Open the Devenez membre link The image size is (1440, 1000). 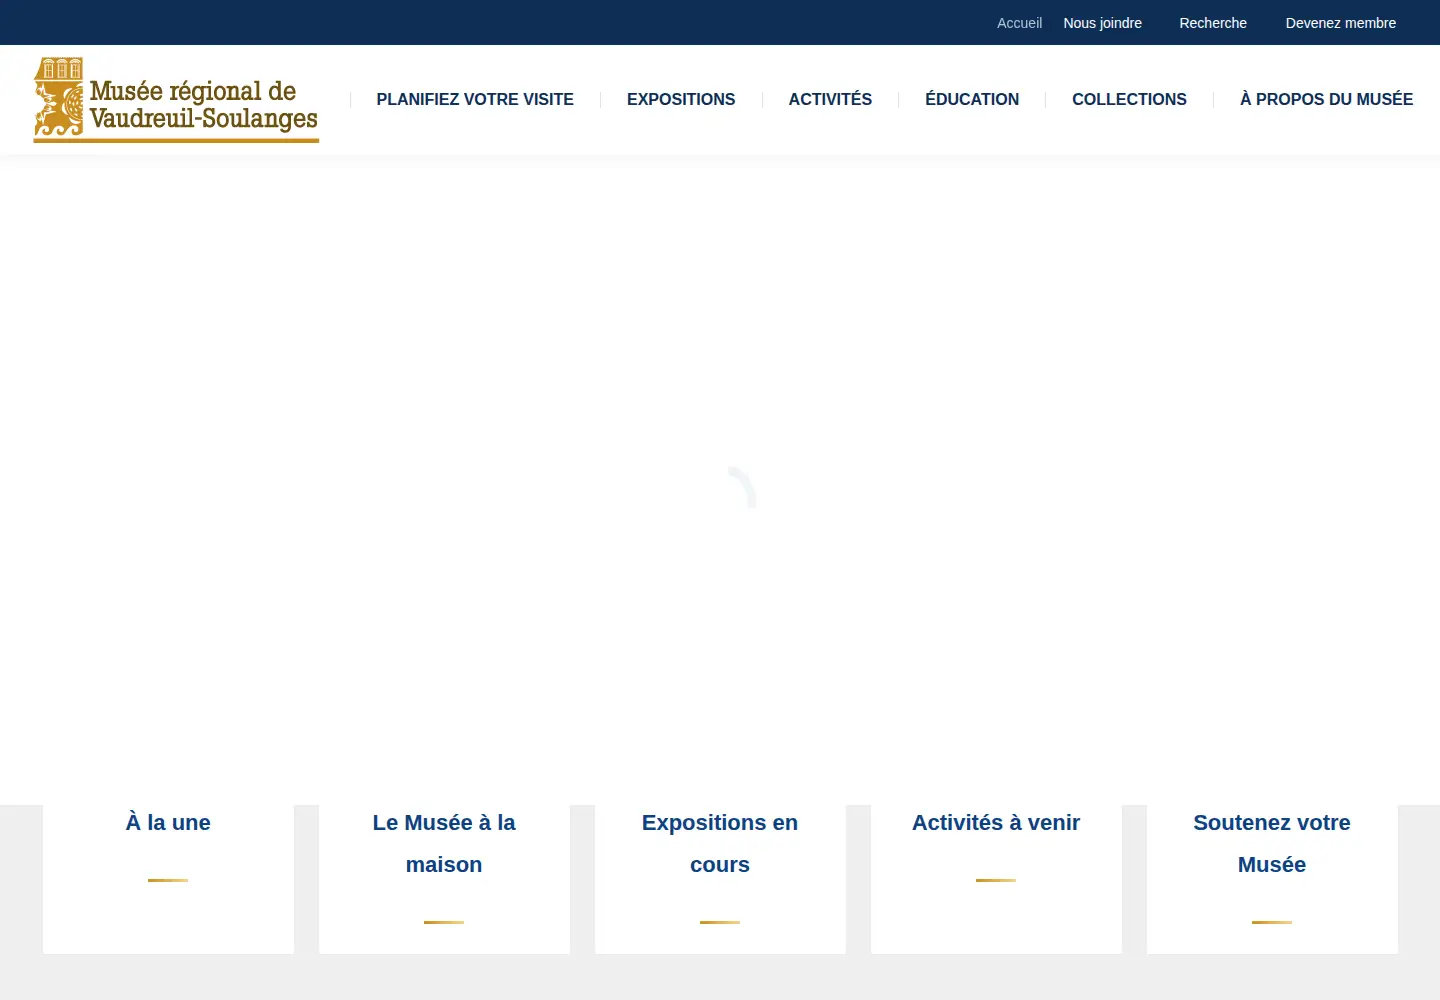[1340, 23]
